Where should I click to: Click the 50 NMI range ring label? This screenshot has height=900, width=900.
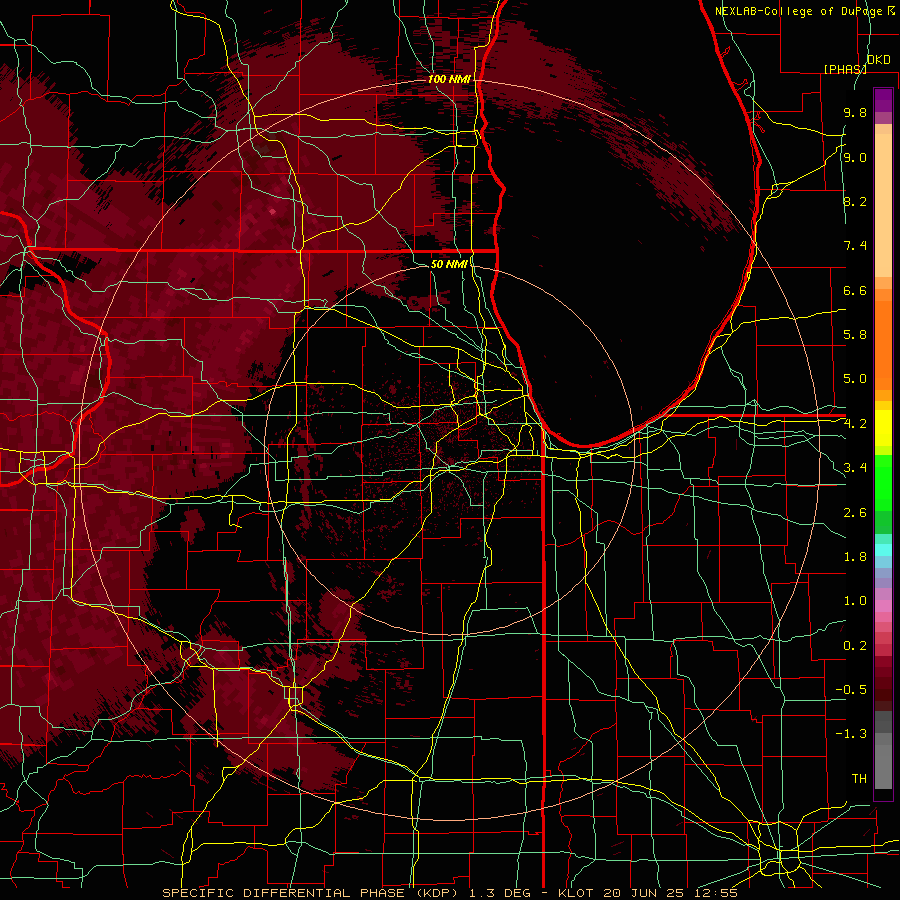(x=449, y=264)
